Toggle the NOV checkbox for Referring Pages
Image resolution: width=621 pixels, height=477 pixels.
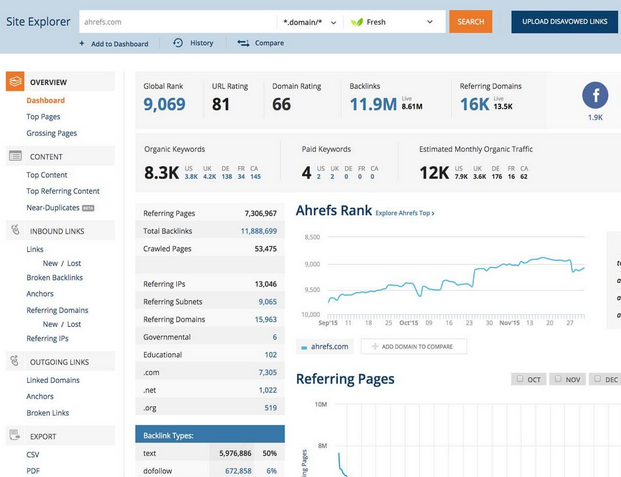point(559,380)
